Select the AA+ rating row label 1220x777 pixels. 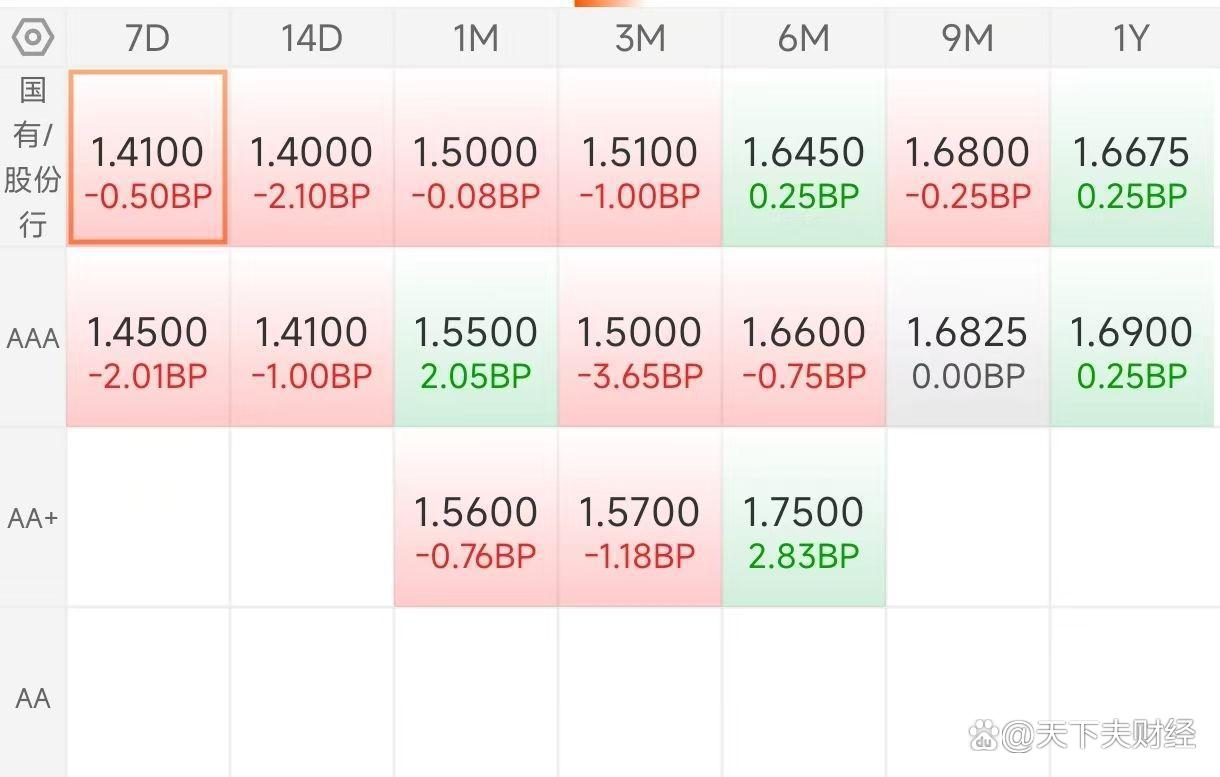point(33,519)
